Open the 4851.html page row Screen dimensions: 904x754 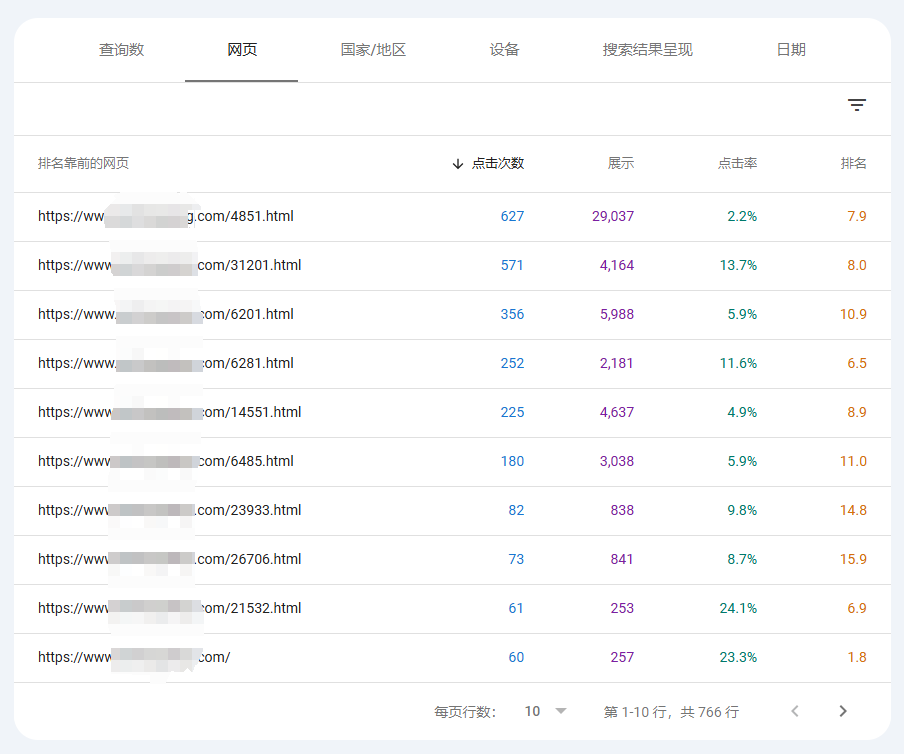(x=452, y=217)
